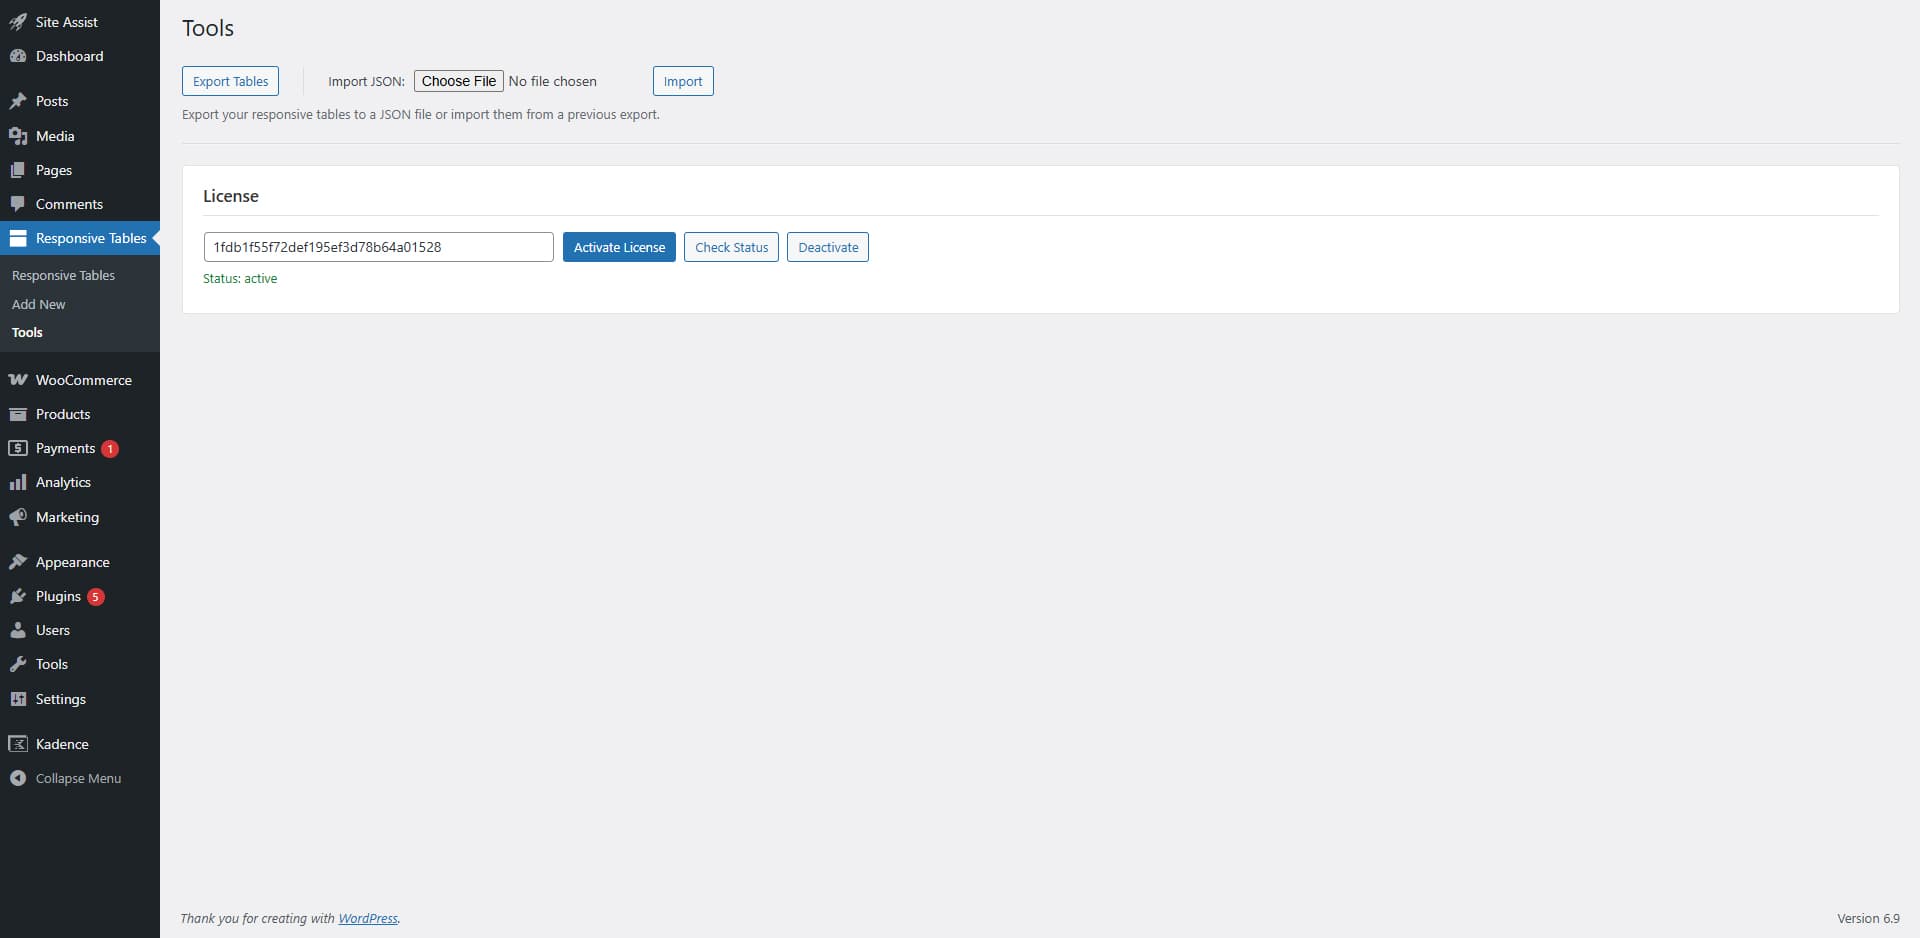Viewport: 1920px width, 938px height.
Task: Open Payments menu item with badge
Action: (x=65, y=448)
